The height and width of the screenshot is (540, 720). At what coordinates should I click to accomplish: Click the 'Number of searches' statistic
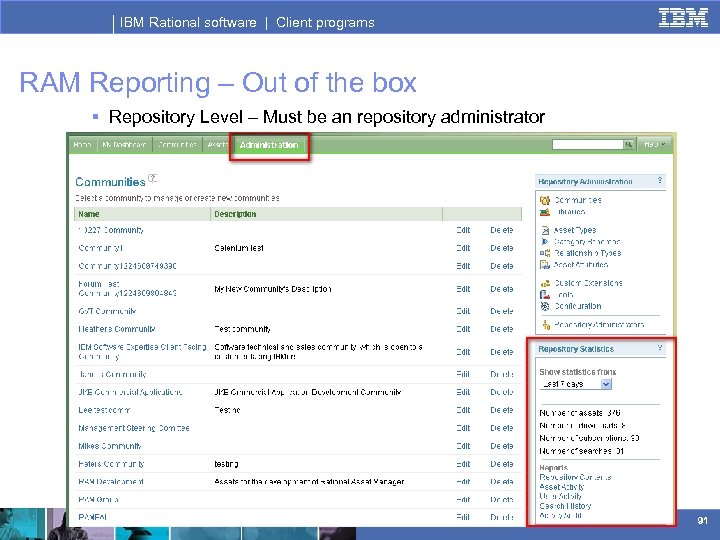581,451
